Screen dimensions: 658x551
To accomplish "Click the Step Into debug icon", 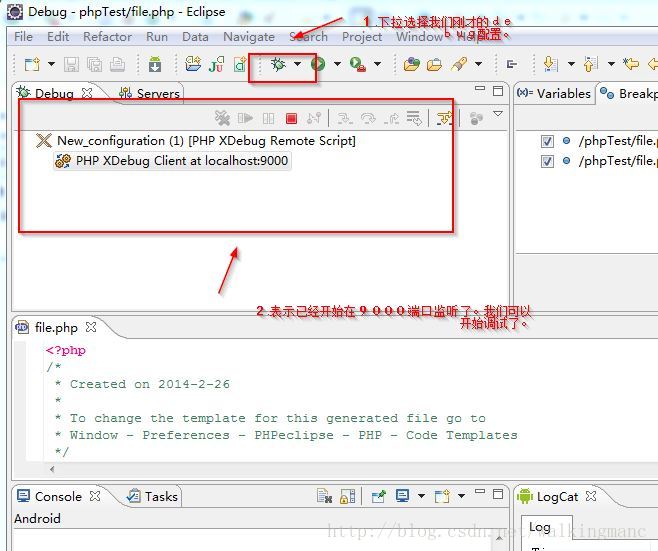I will (345, 119).
